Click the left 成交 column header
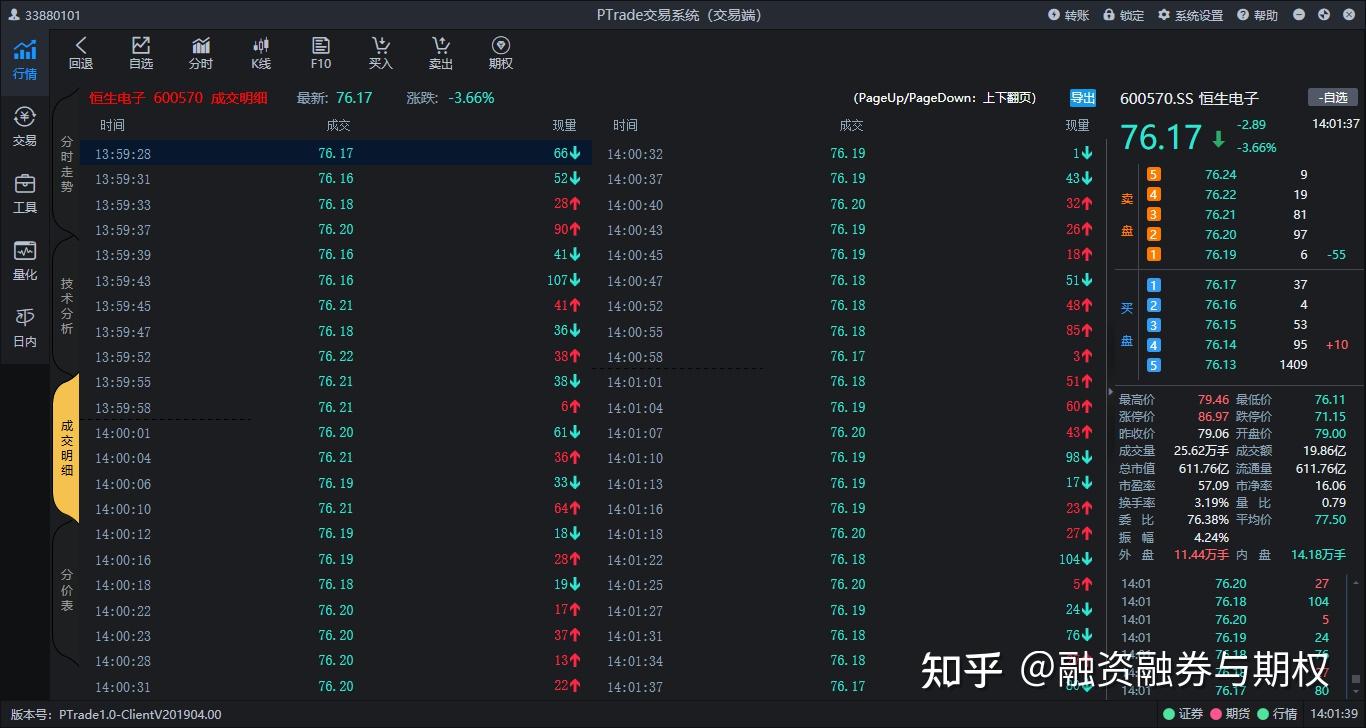 (x=338, y=125)
